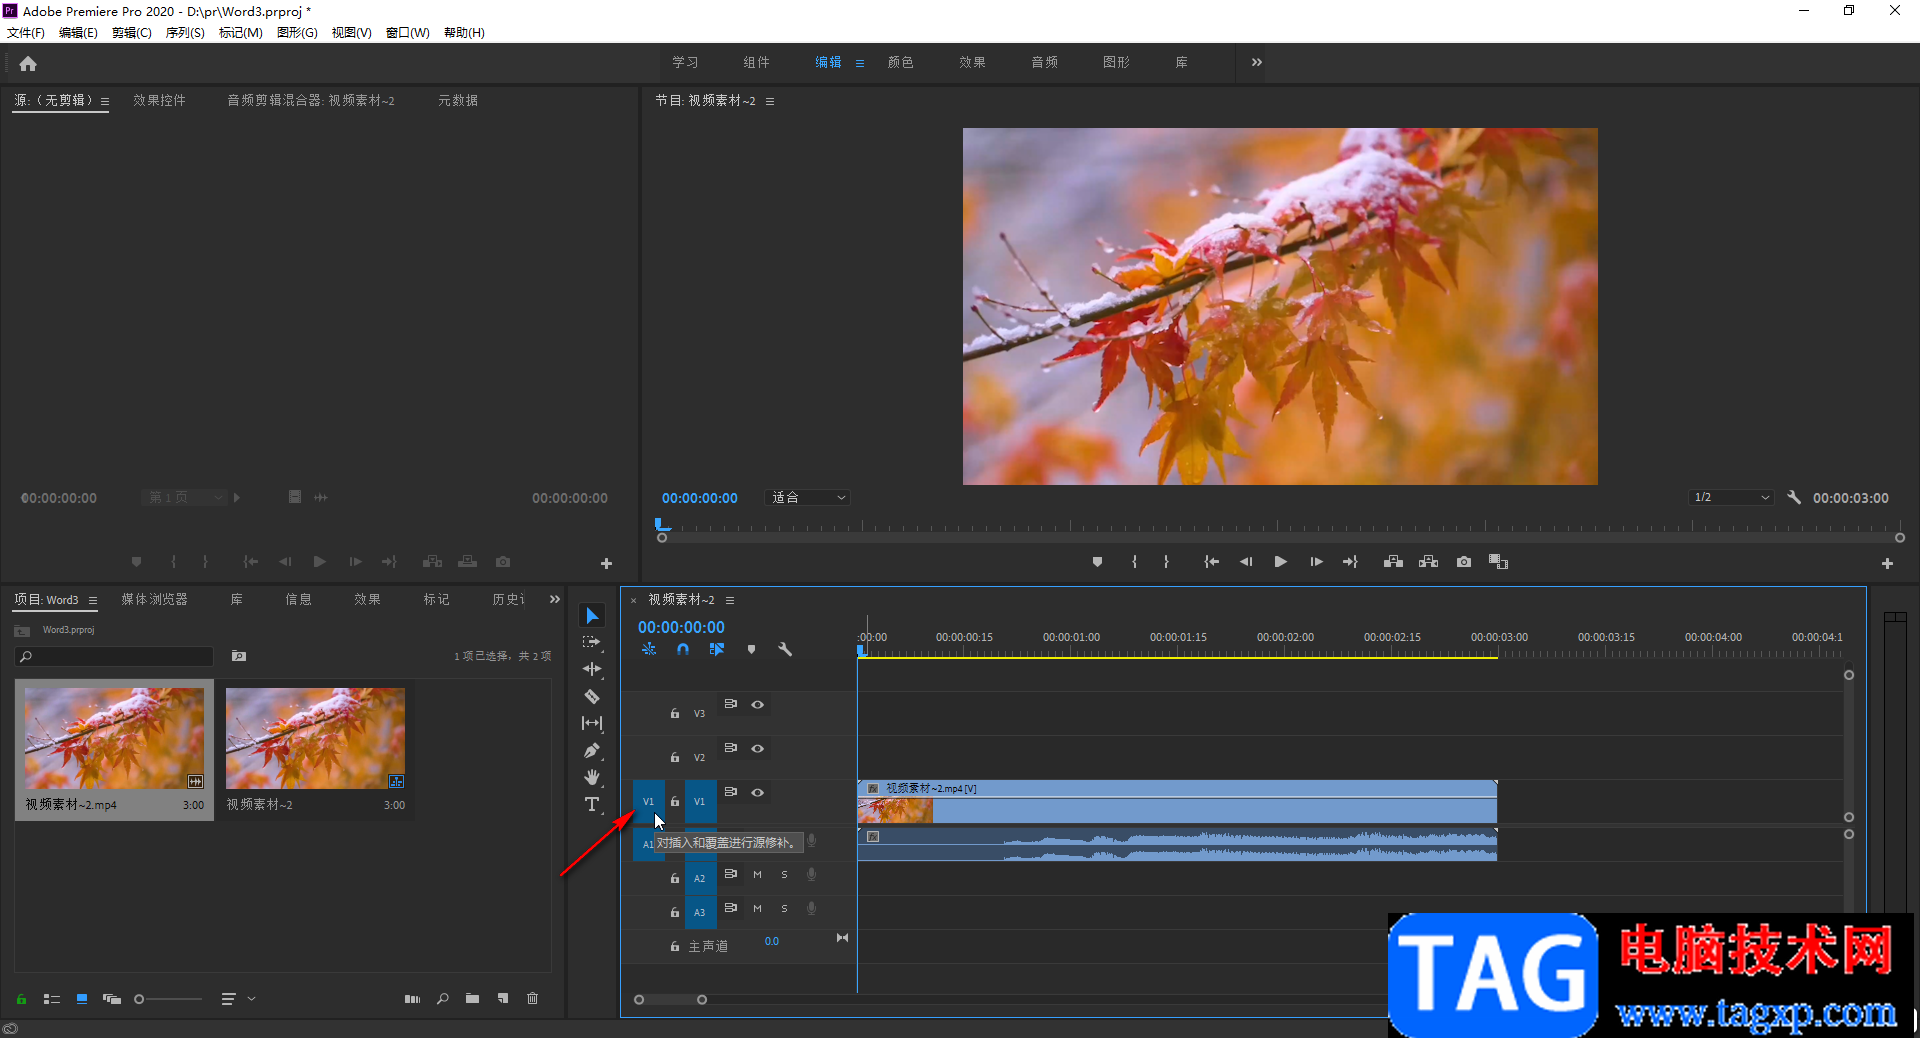Step forward one frame in program monitor
The image size is (1920, 1038).
pyautogui.click(x=1316, y=562)
